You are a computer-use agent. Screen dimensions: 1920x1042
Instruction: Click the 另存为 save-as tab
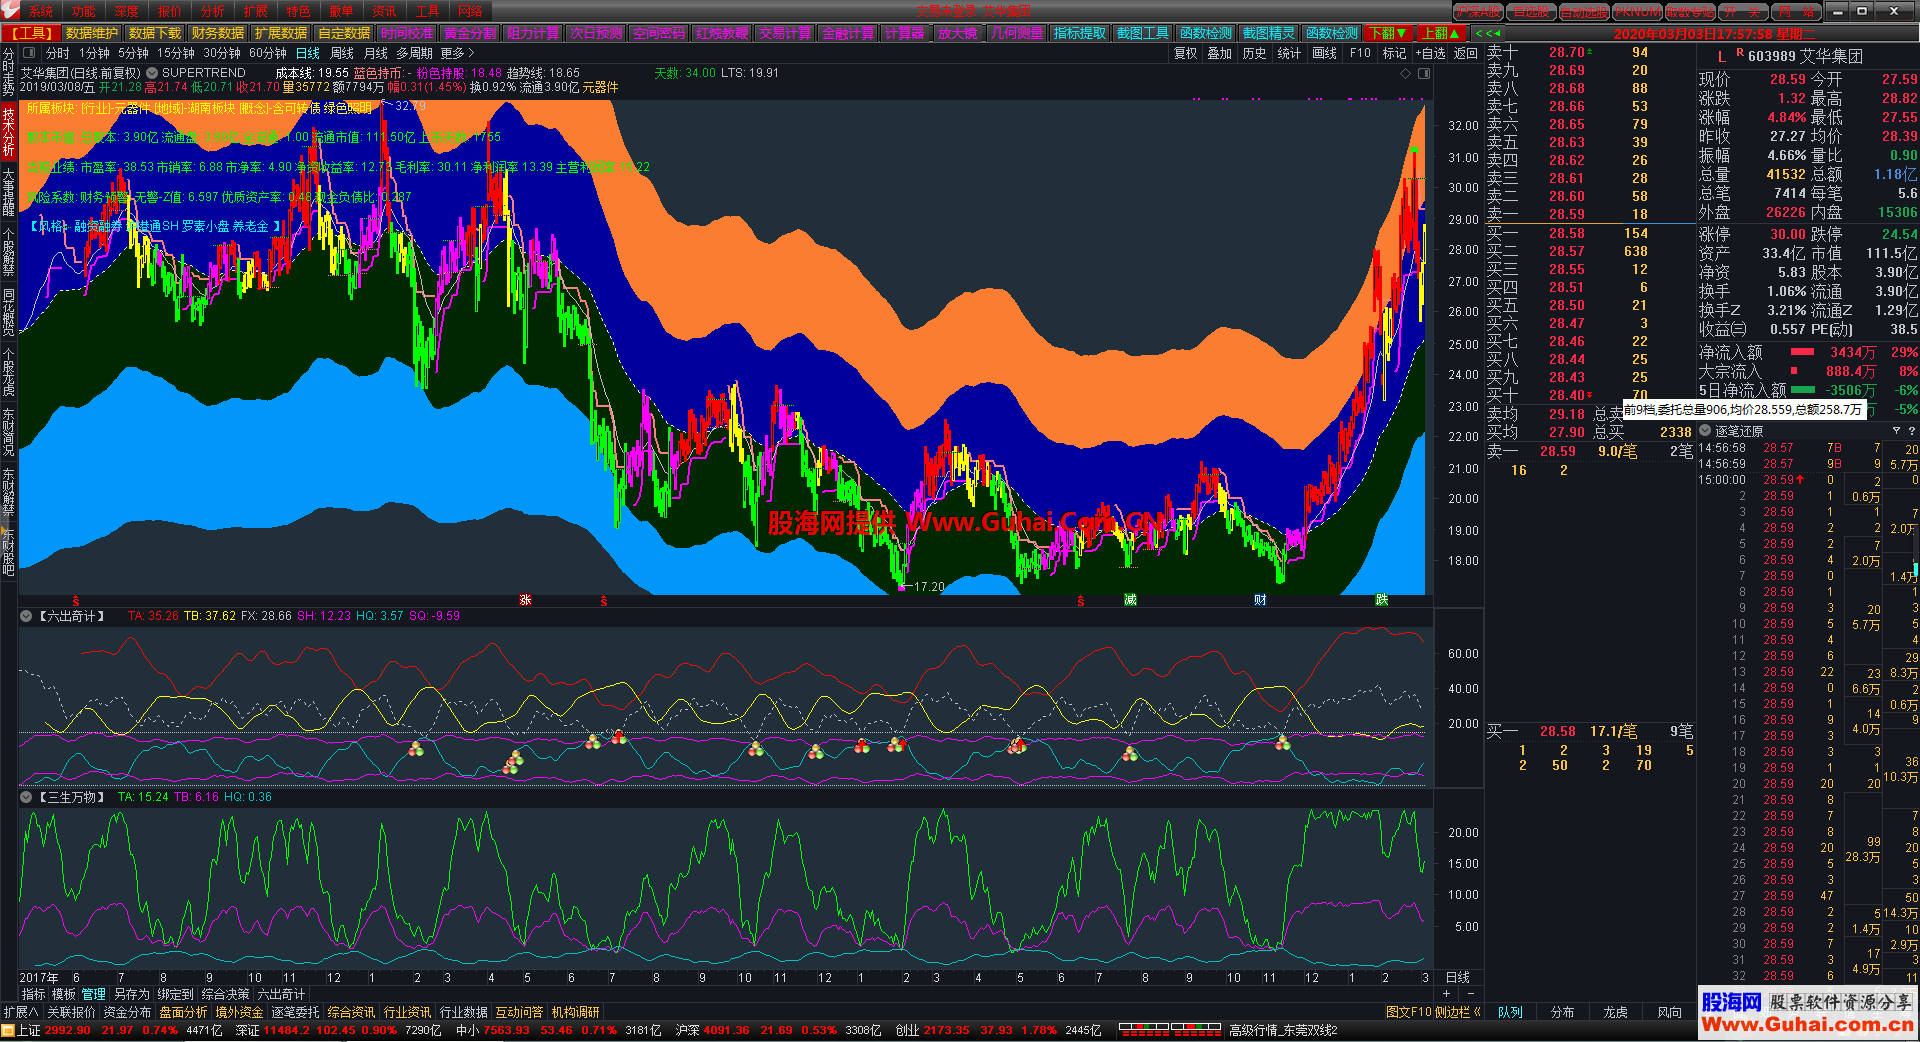(x=131, y=994)
